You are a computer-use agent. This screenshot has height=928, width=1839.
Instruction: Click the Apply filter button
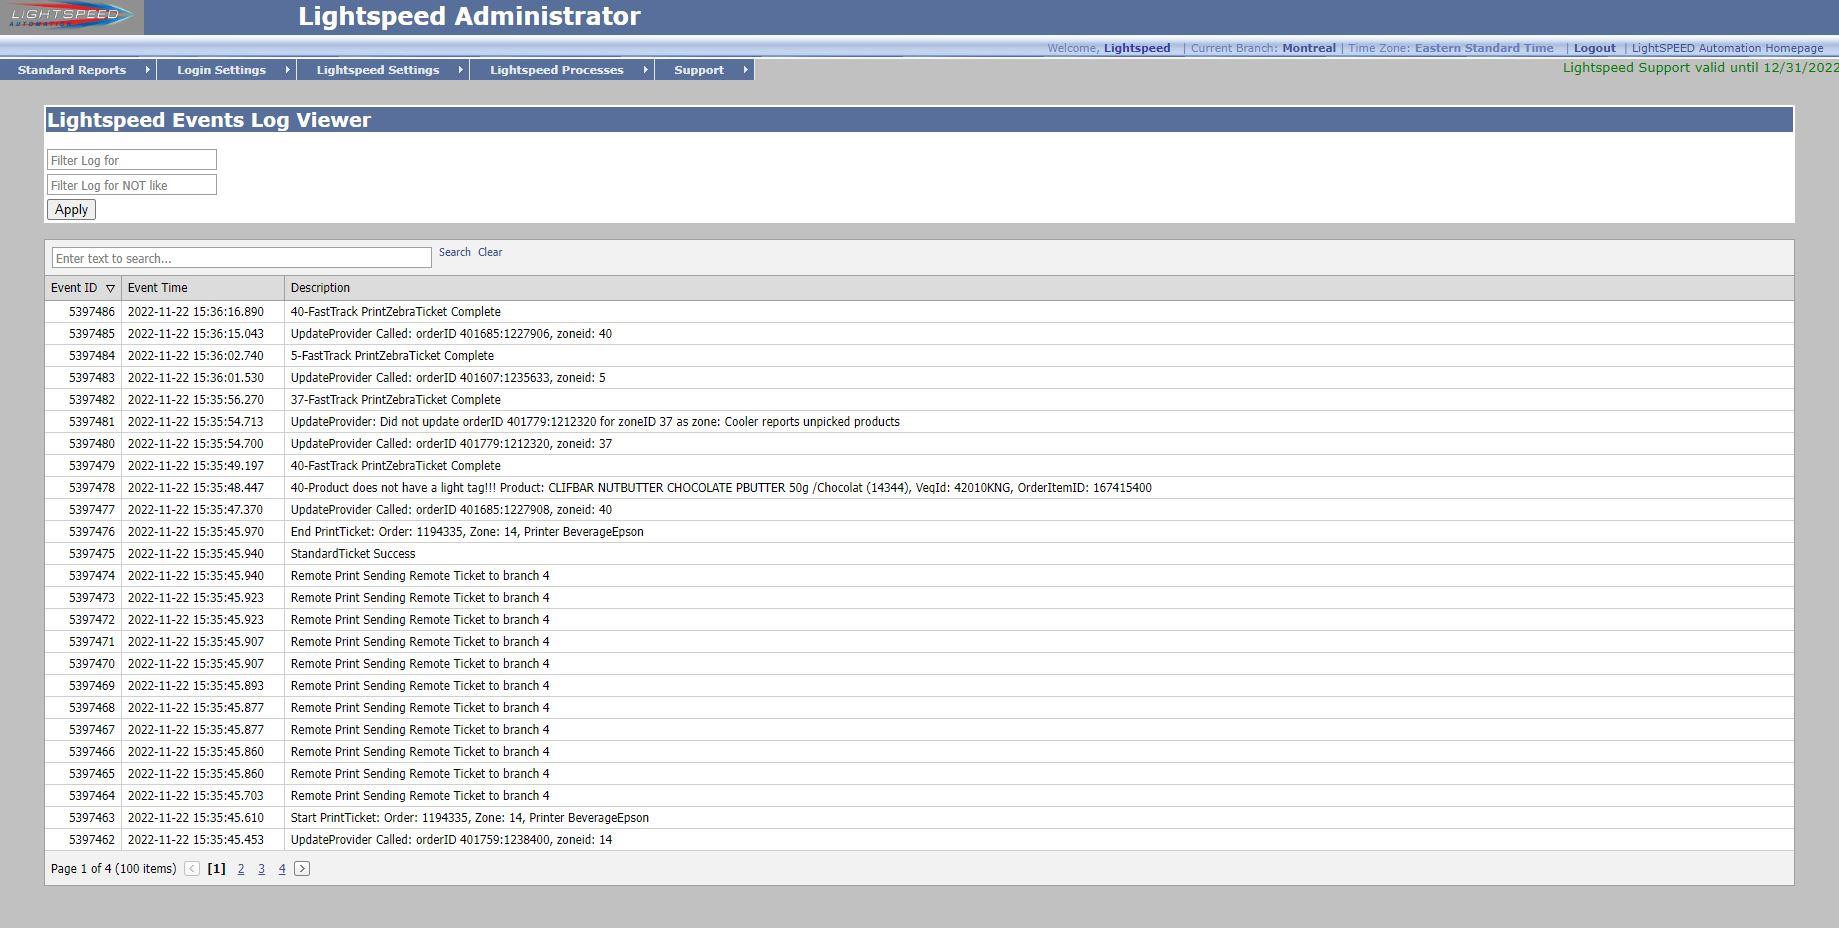point(71,210)
